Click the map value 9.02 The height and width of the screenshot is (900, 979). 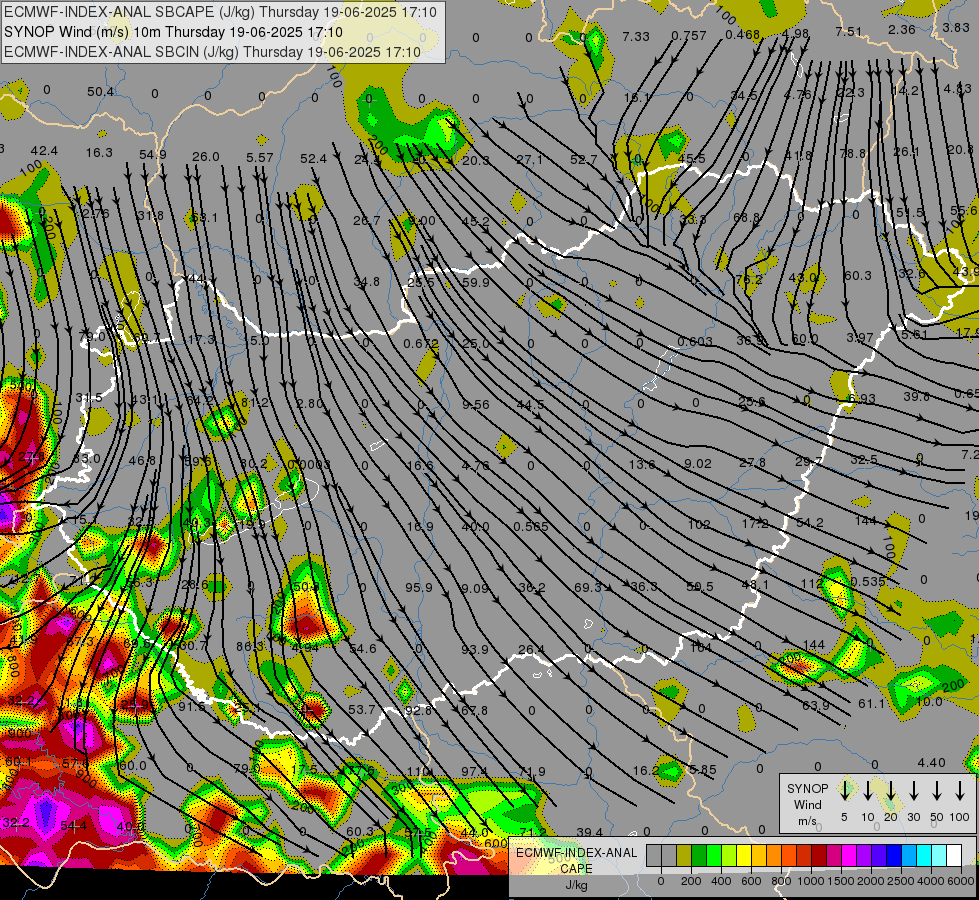coord(697,463)
